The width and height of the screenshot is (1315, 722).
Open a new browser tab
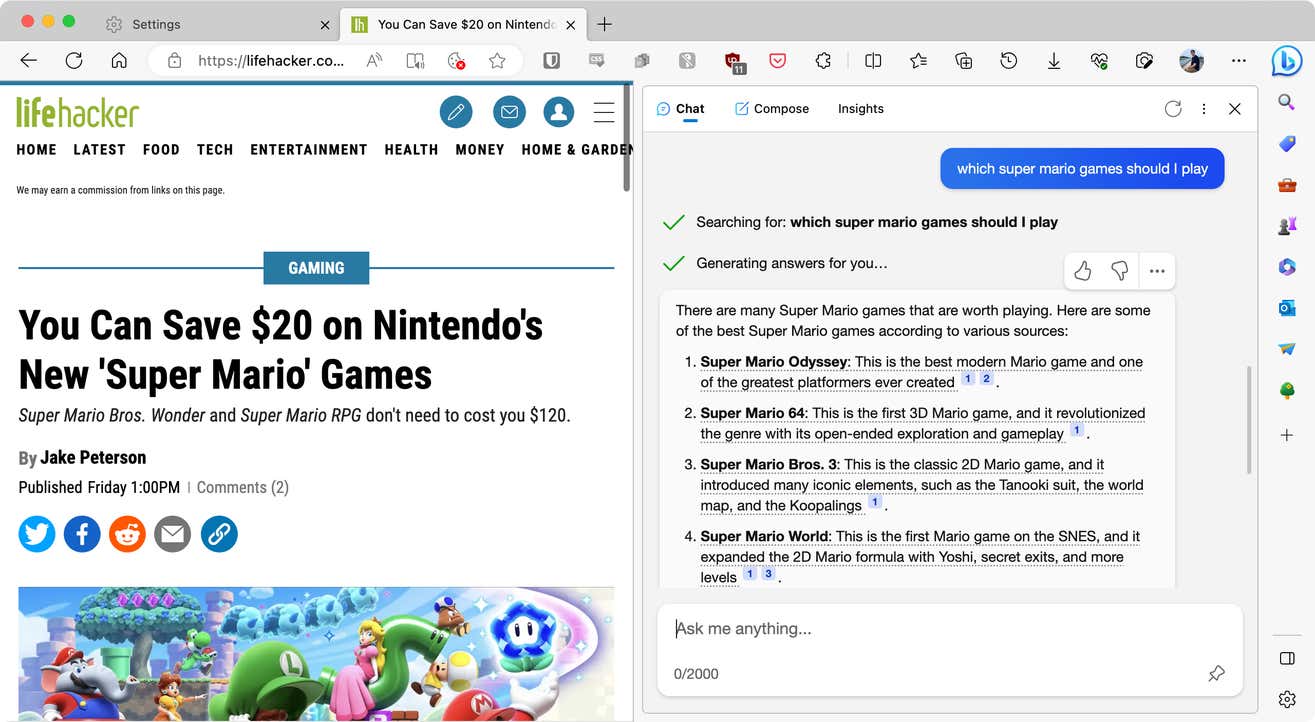click(x=604, y=24)
